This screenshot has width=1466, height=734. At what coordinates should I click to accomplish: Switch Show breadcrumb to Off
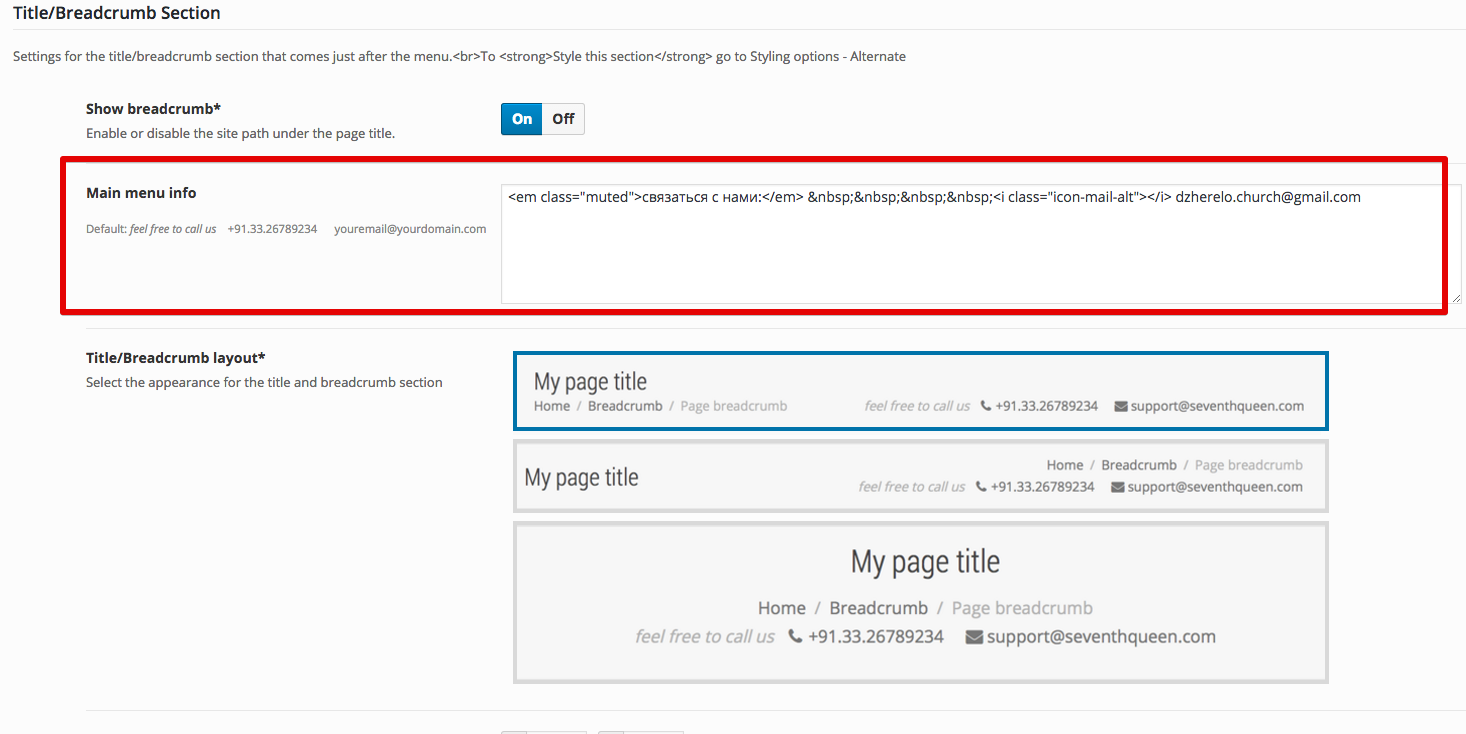pyautogui.click(x=563, y=119)
